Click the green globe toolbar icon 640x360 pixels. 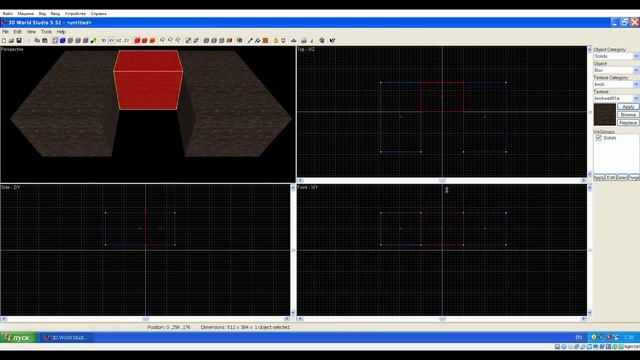pyautogui.click(x=322, y=40)
